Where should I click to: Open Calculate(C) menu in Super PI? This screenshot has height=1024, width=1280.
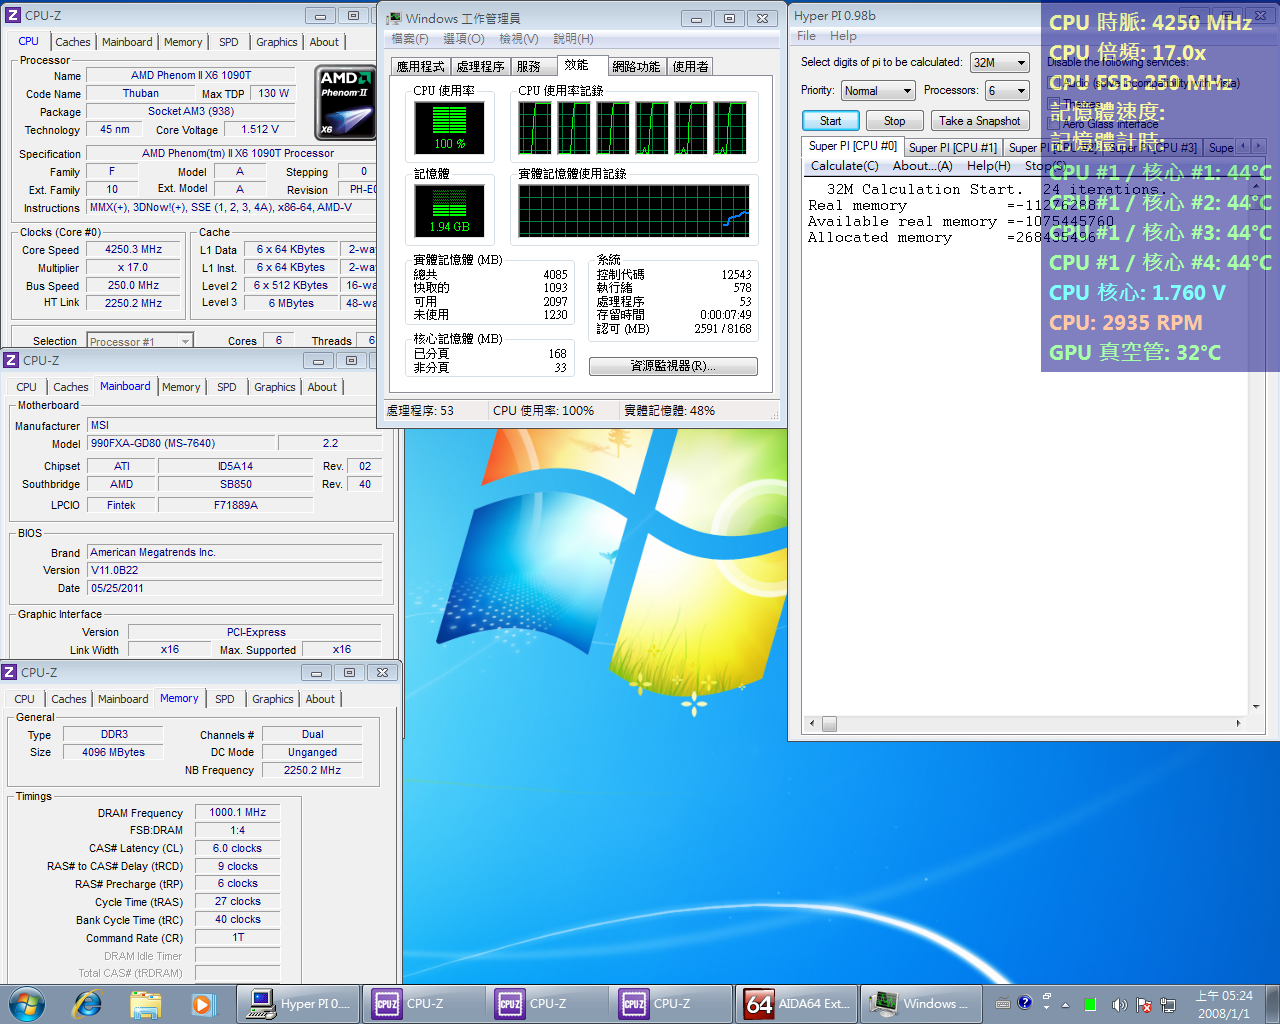point(844,166)
